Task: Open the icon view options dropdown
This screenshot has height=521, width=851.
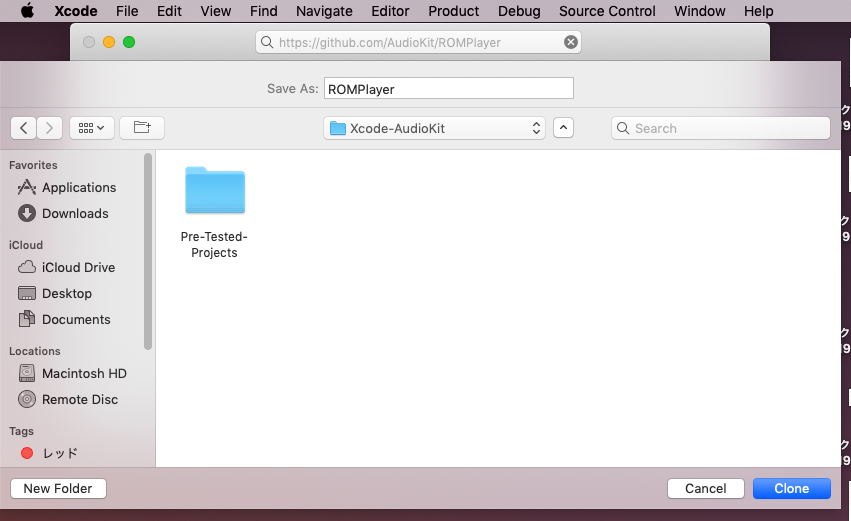Action: 92,128
